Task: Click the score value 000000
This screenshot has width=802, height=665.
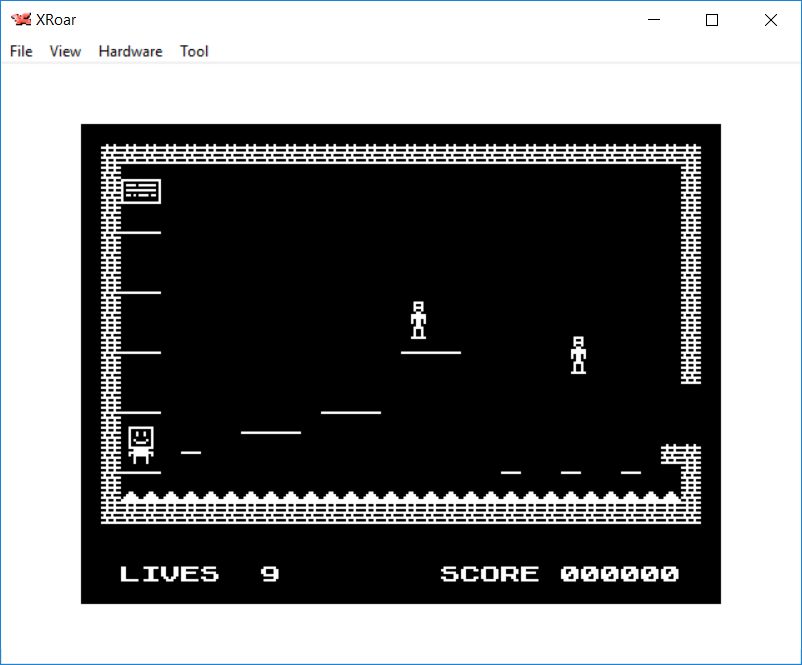Action: pyautogui.click(x=619, y=574)
